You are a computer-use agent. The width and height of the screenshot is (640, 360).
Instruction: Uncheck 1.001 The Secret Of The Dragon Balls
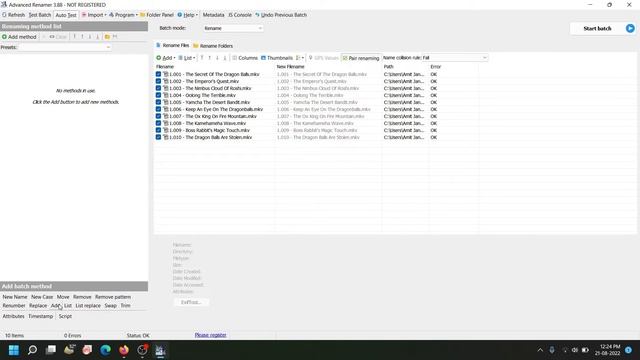pyautogui.click(x=158, y=74)
